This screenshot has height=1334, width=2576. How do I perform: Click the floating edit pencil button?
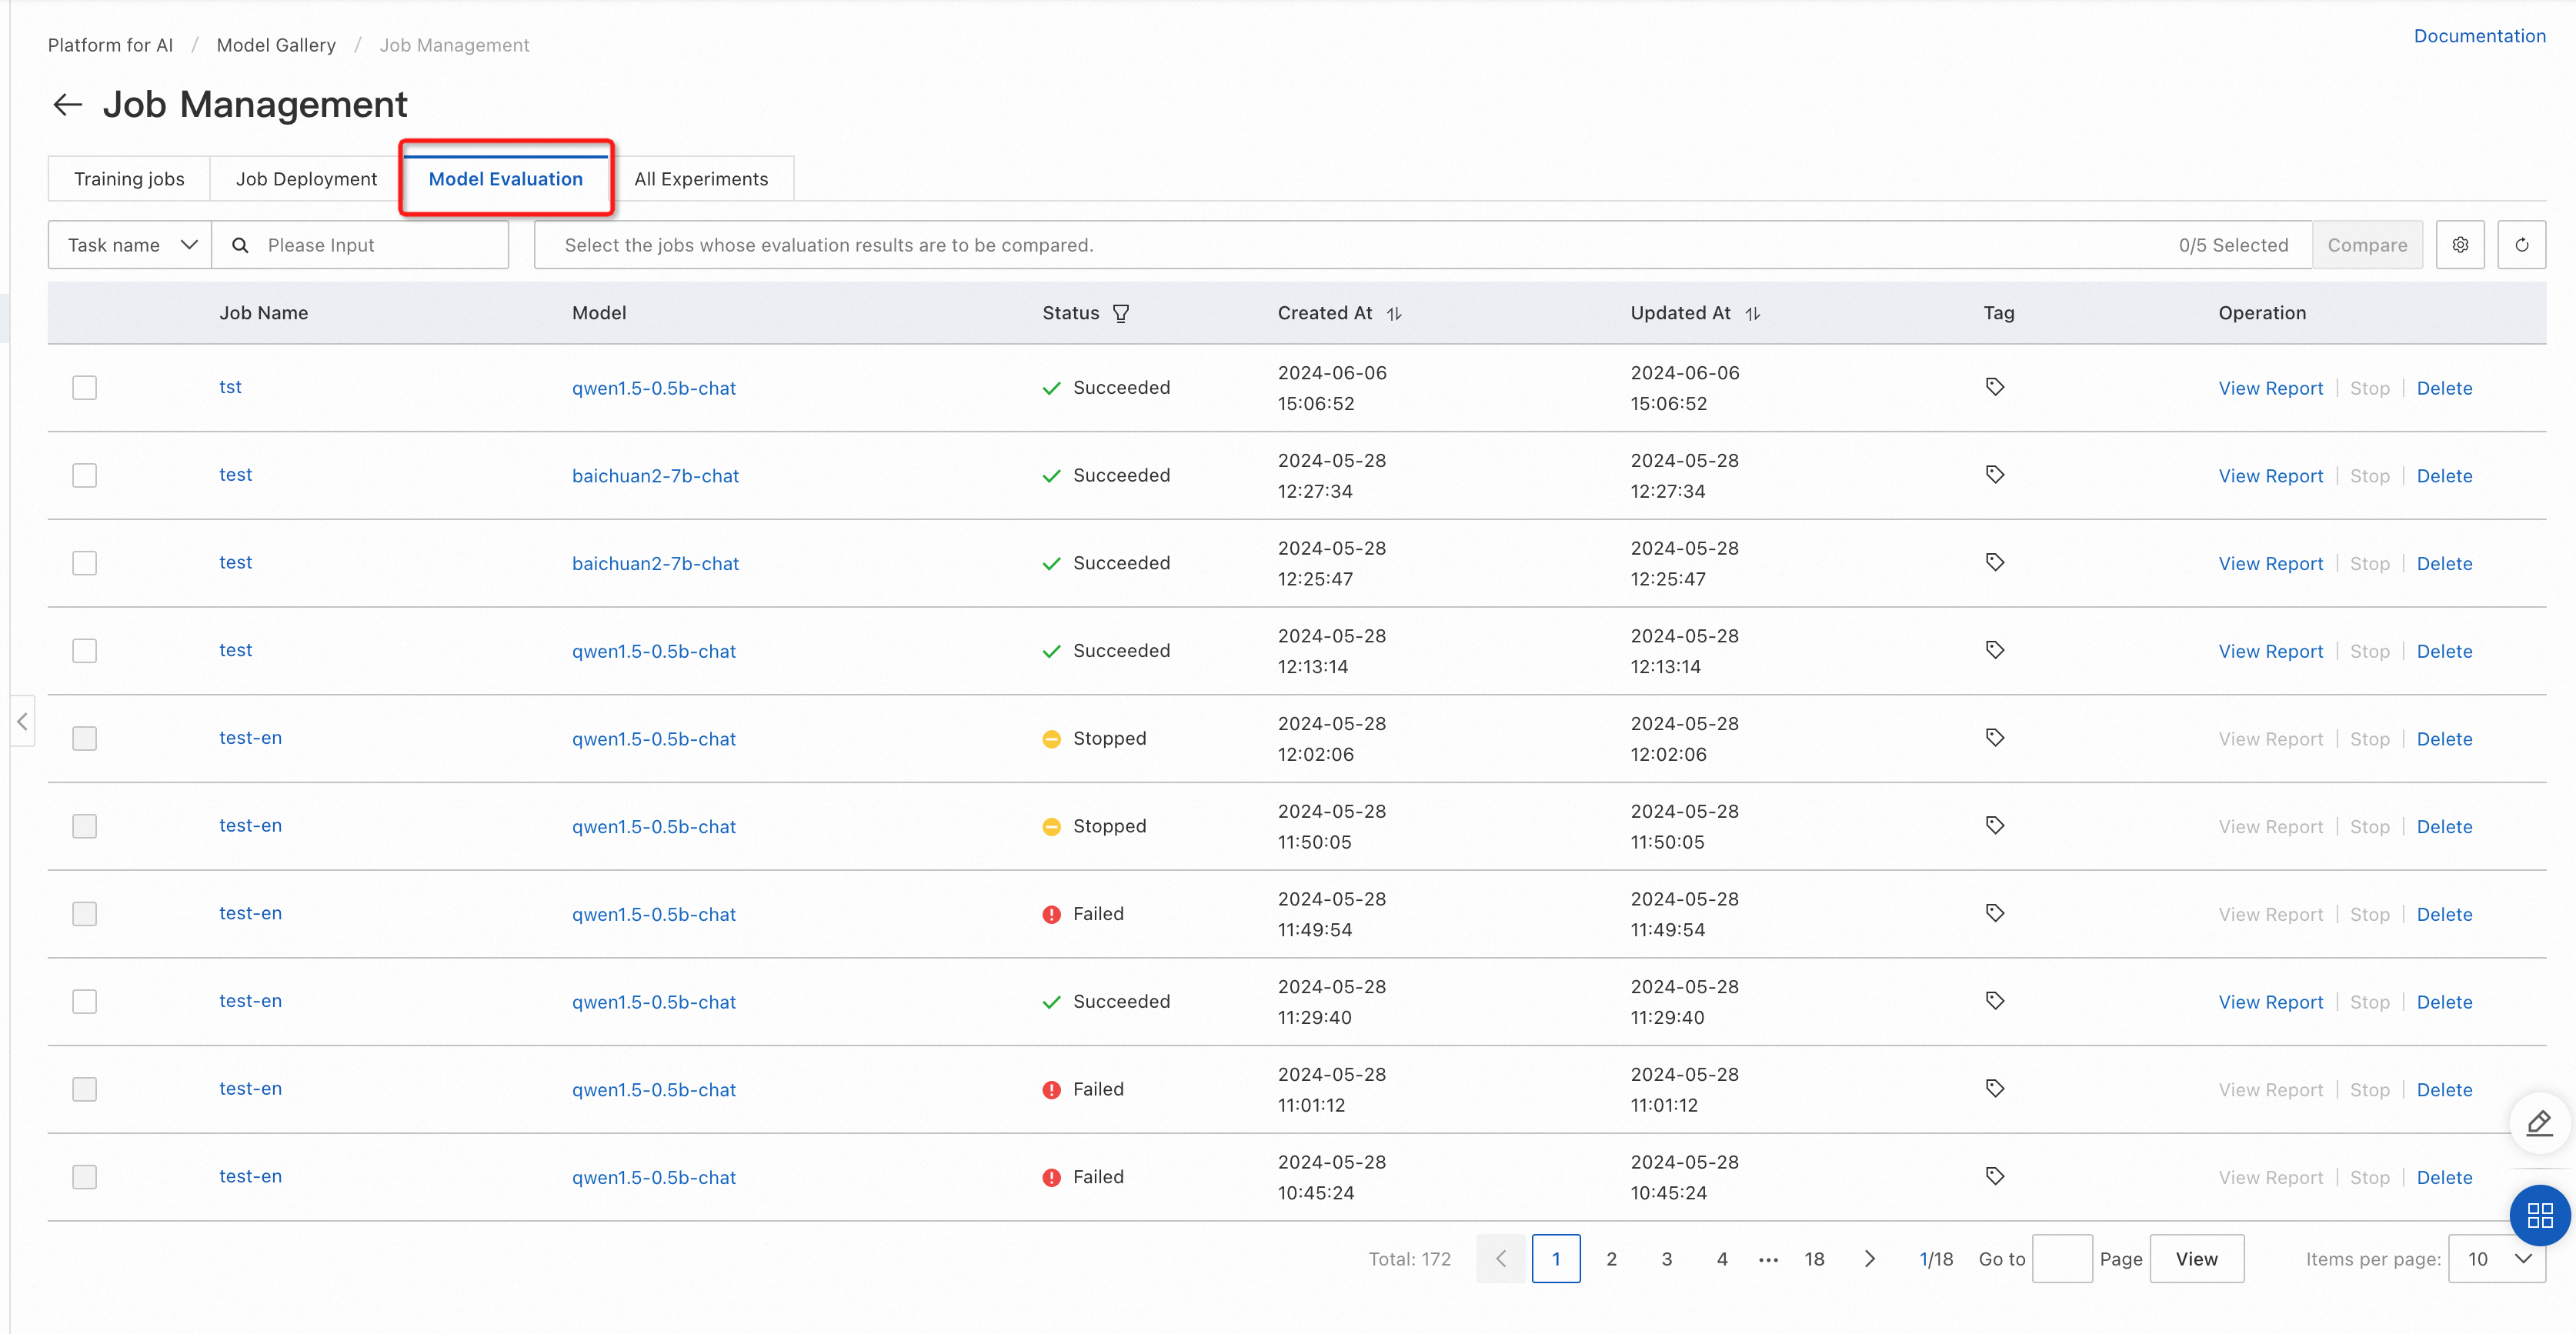(2540, 1124)
